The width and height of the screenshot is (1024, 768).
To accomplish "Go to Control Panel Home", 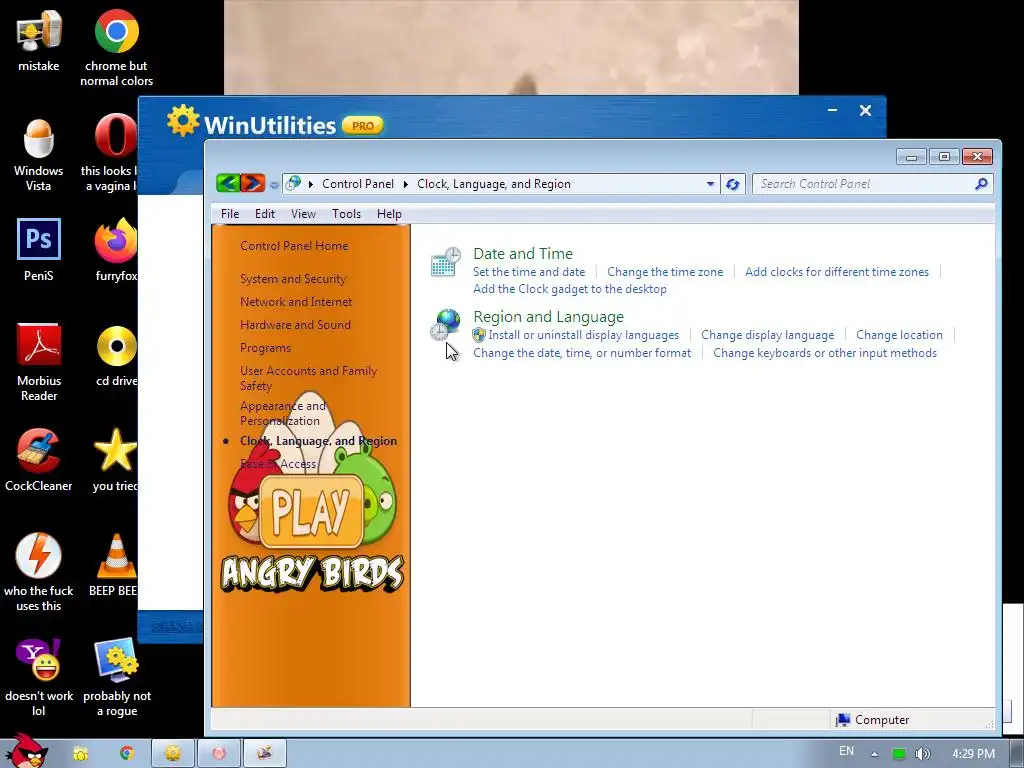I will pos(294,246).
